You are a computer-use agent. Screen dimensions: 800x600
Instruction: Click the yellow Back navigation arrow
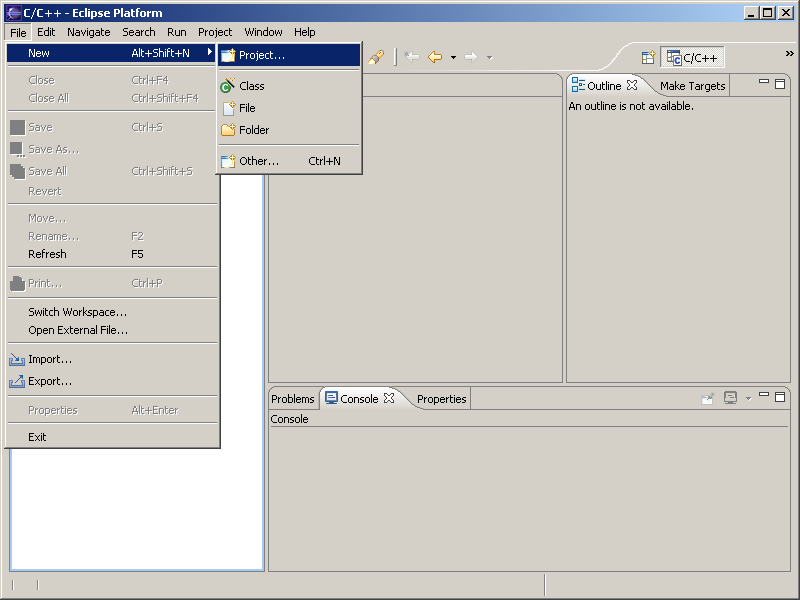pyautogui.click(x=435, y=57)
